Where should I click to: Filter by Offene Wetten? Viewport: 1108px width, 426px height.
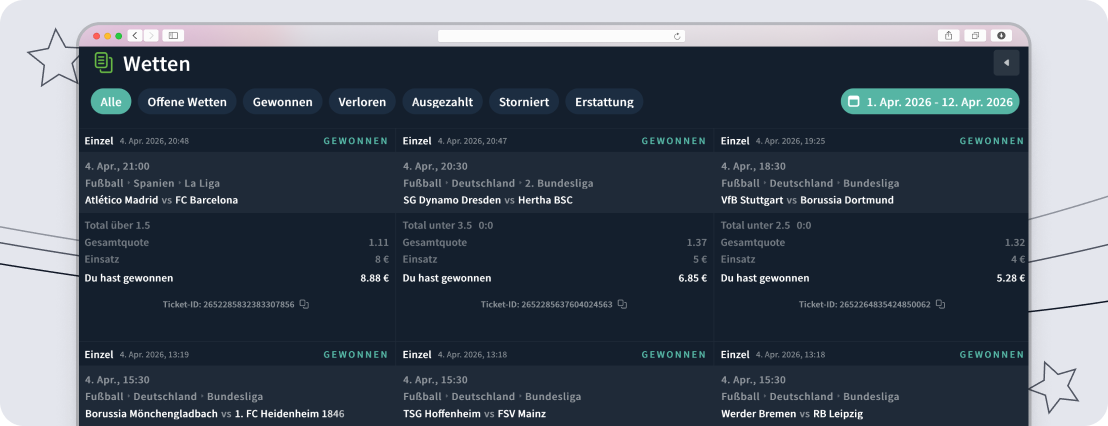(x=187, y=102)
